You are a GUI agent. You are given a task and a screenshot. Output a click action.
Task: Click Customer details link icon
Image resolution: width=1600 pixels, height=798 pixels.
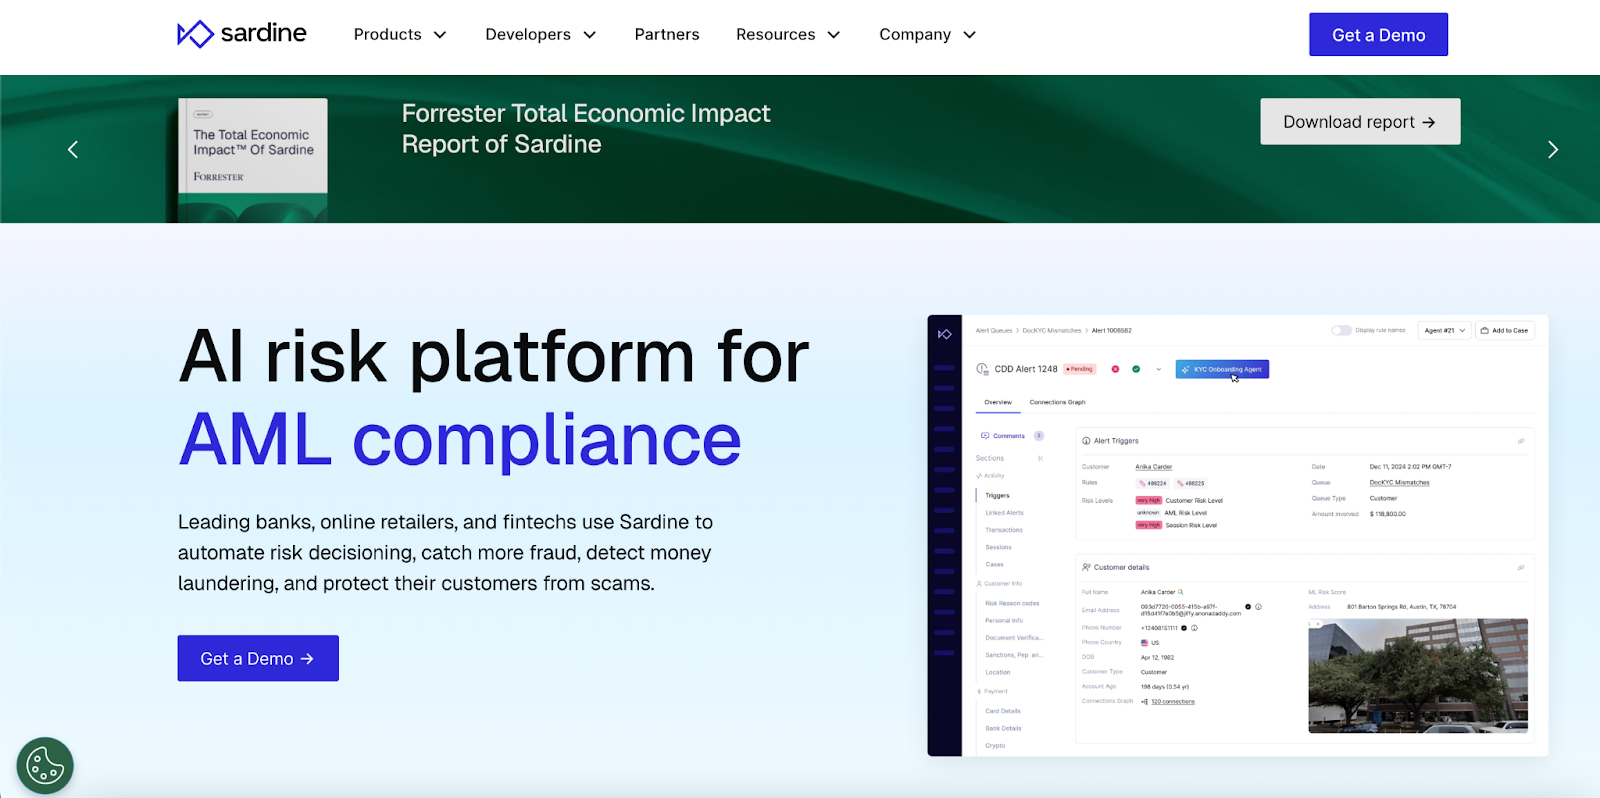coord(1521,567)
